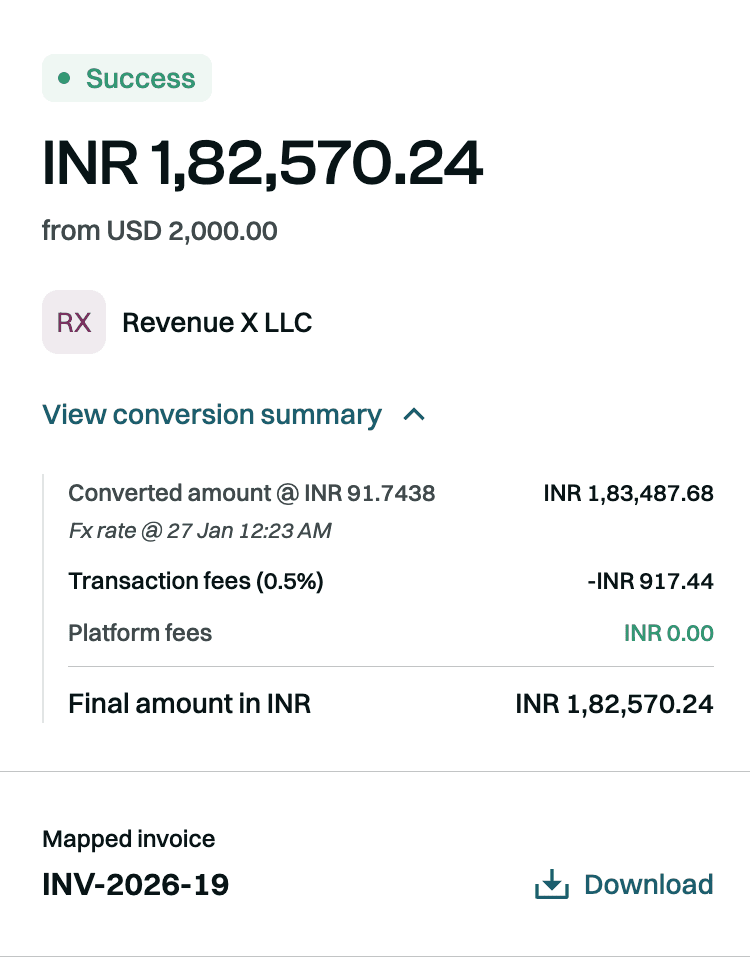750x962 pixels.
Task: Click the download arrow inside the Download button
Action: point(551,884)
